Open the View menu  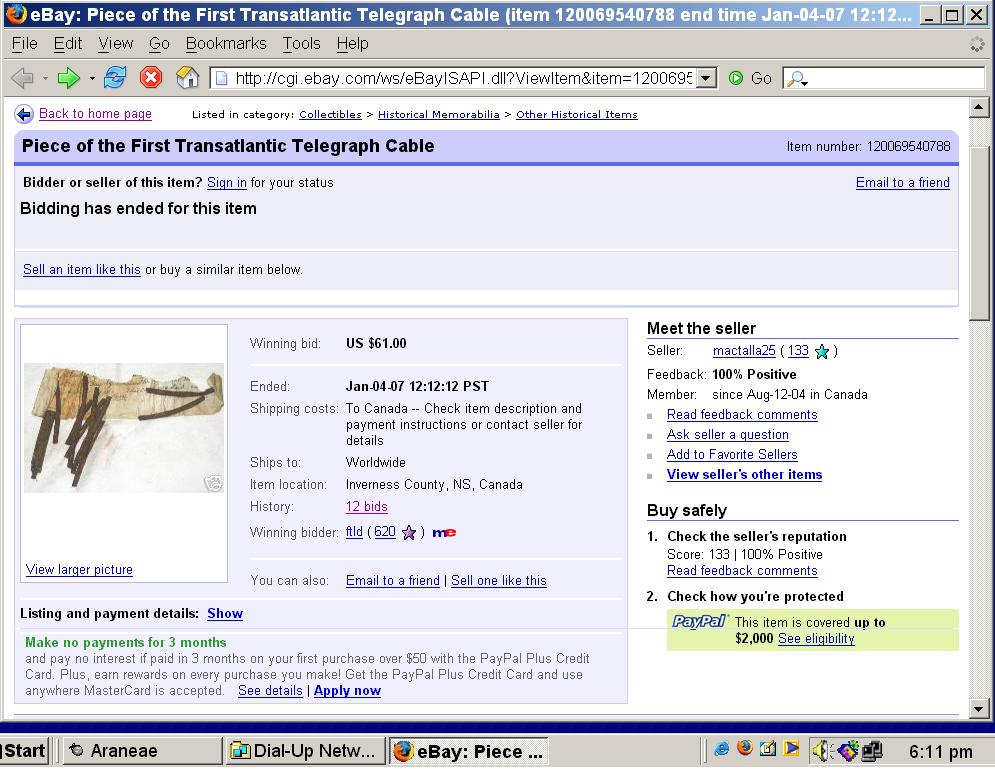tap(115, 44)
